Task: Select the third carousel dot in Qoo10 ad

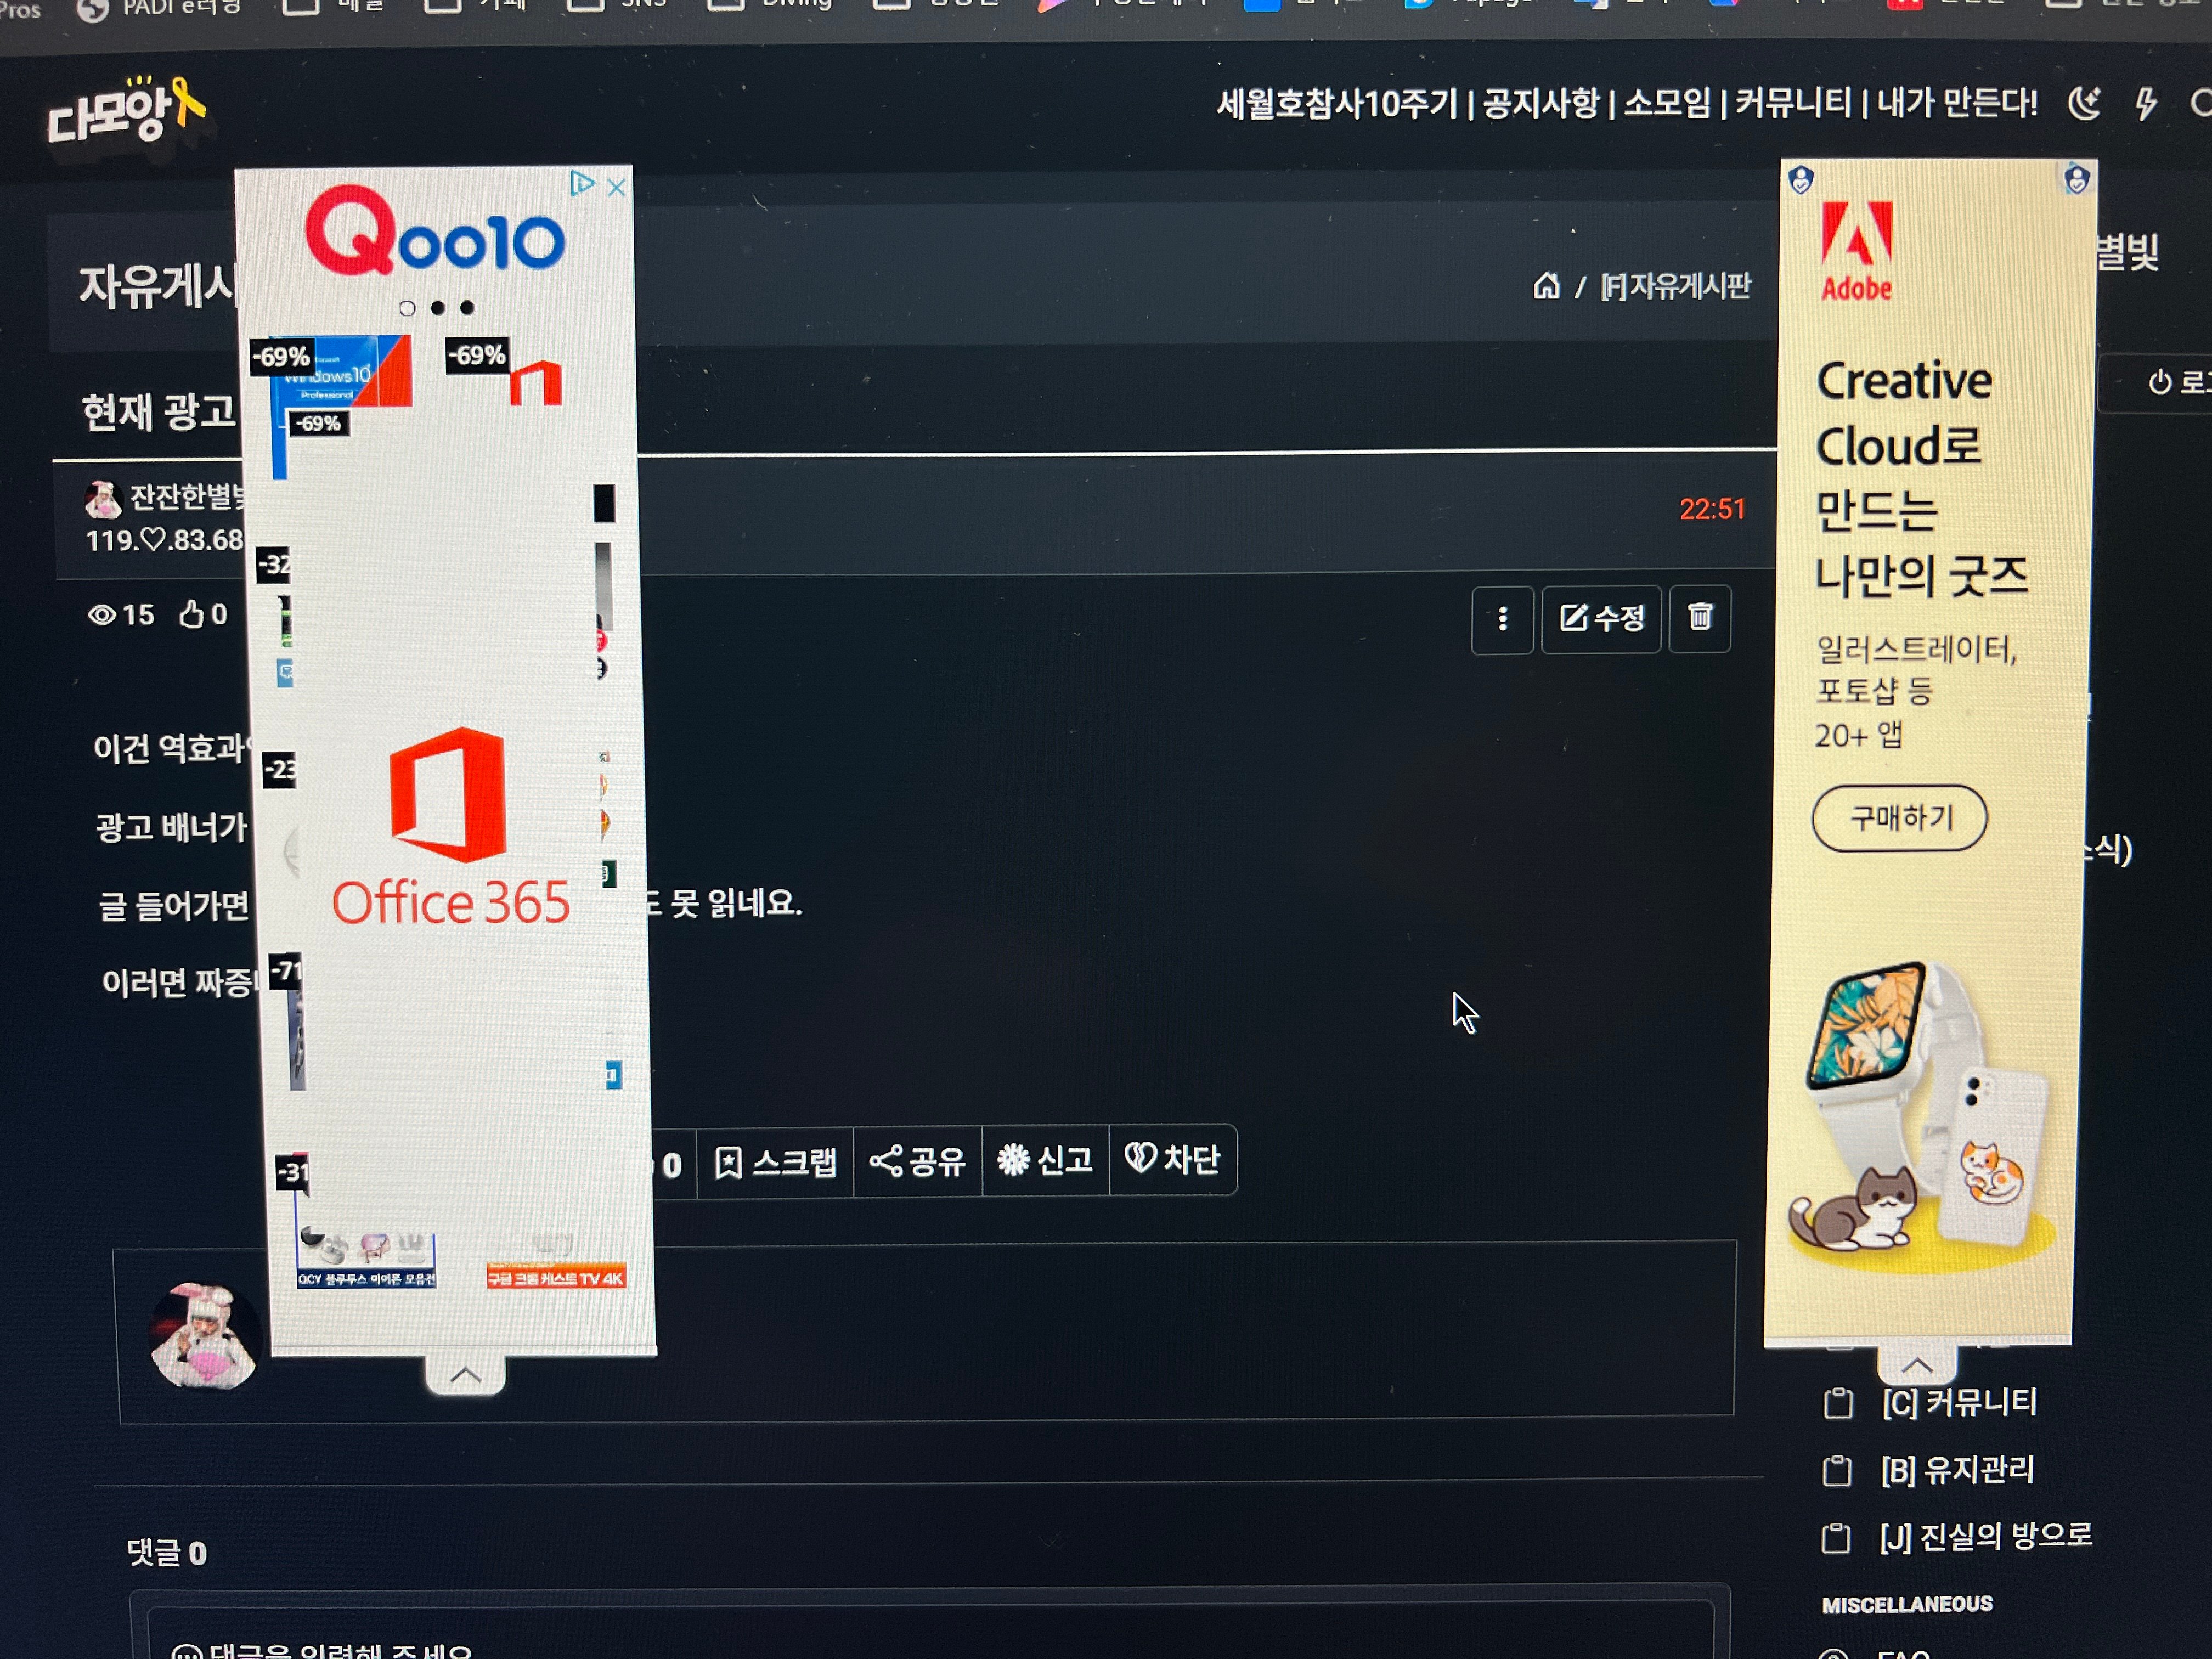Action: pyautogui.click(x=467, y=308)
